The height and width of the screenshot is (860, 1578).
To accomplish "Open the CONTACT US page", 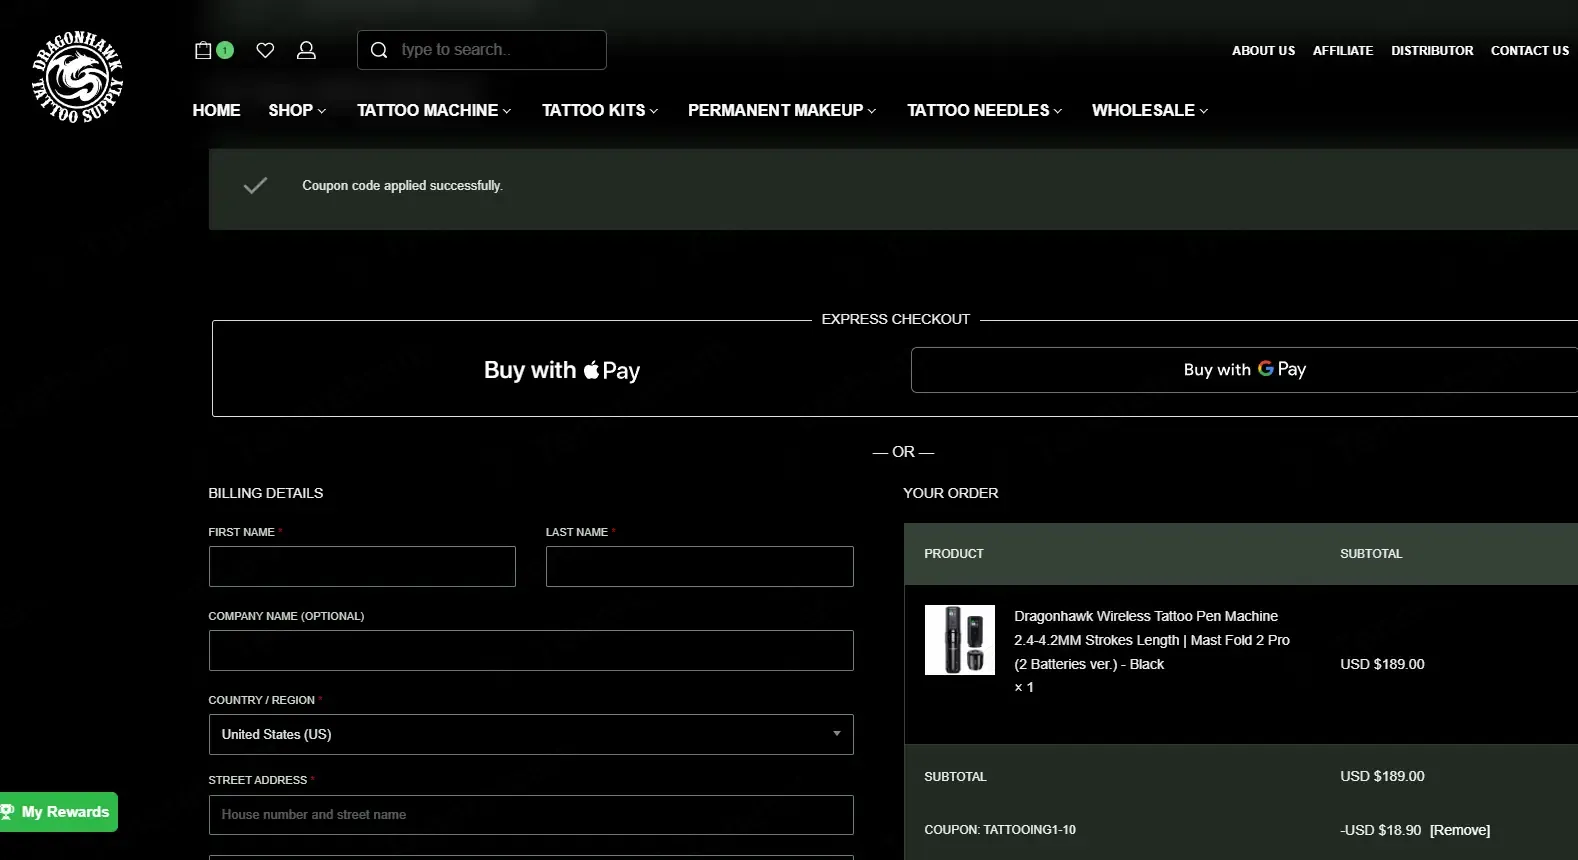I will [1530, 51].
